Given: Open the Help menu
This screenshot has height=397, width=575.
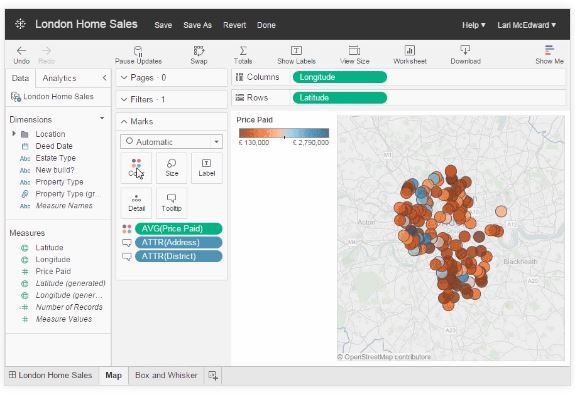Looking at the screenshot, I should [x=473, y=25].
